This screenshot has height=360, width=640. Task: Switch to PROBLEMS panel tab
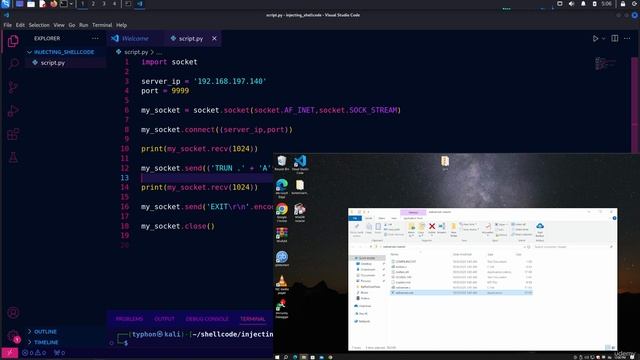(x=129, y=319)
